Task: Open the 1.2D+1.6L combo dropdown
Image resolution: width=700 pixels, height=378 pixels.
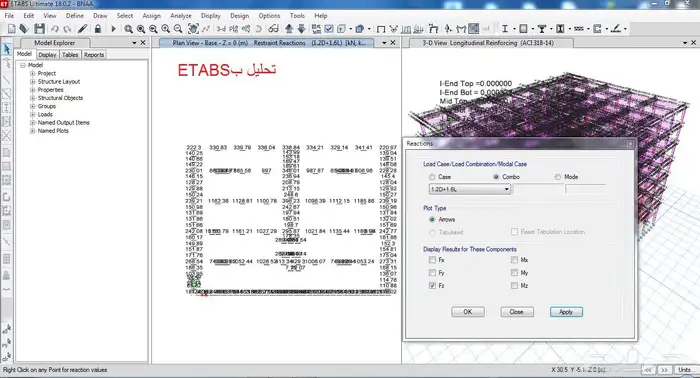Action: pyautogui.click(x=470, y=189)
